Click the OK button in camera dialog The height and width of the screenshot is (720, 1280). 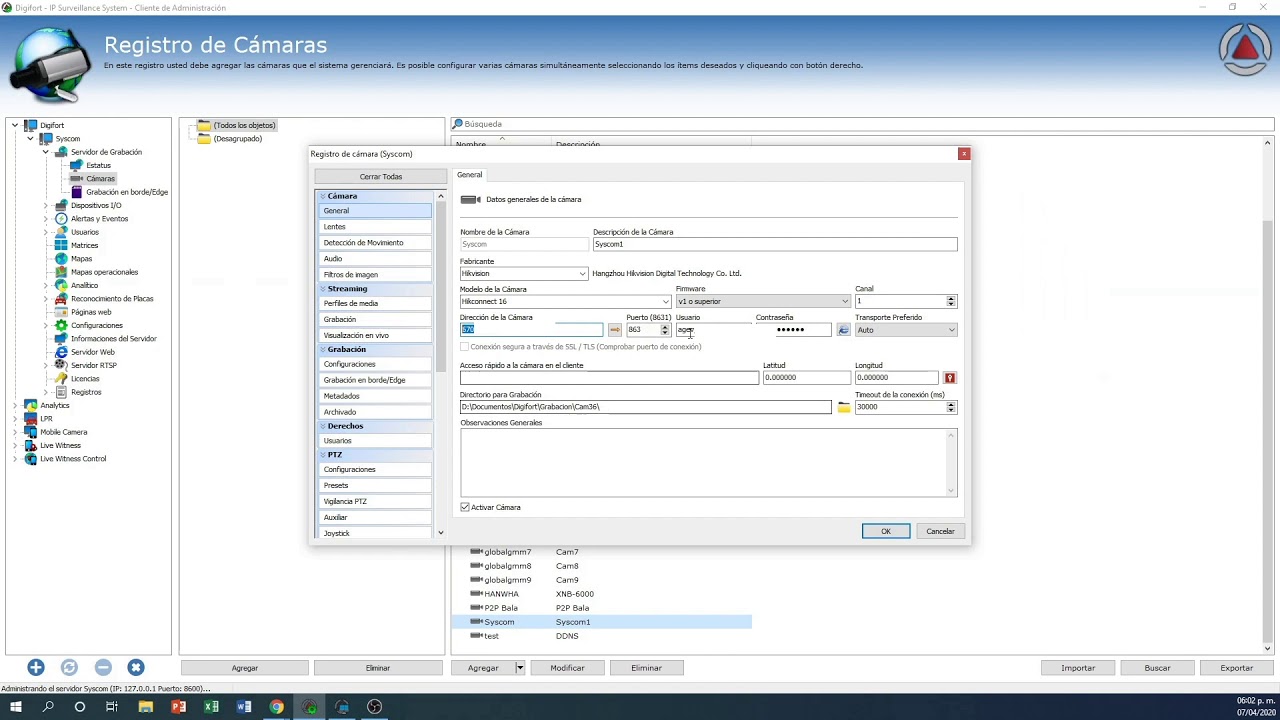885,531
